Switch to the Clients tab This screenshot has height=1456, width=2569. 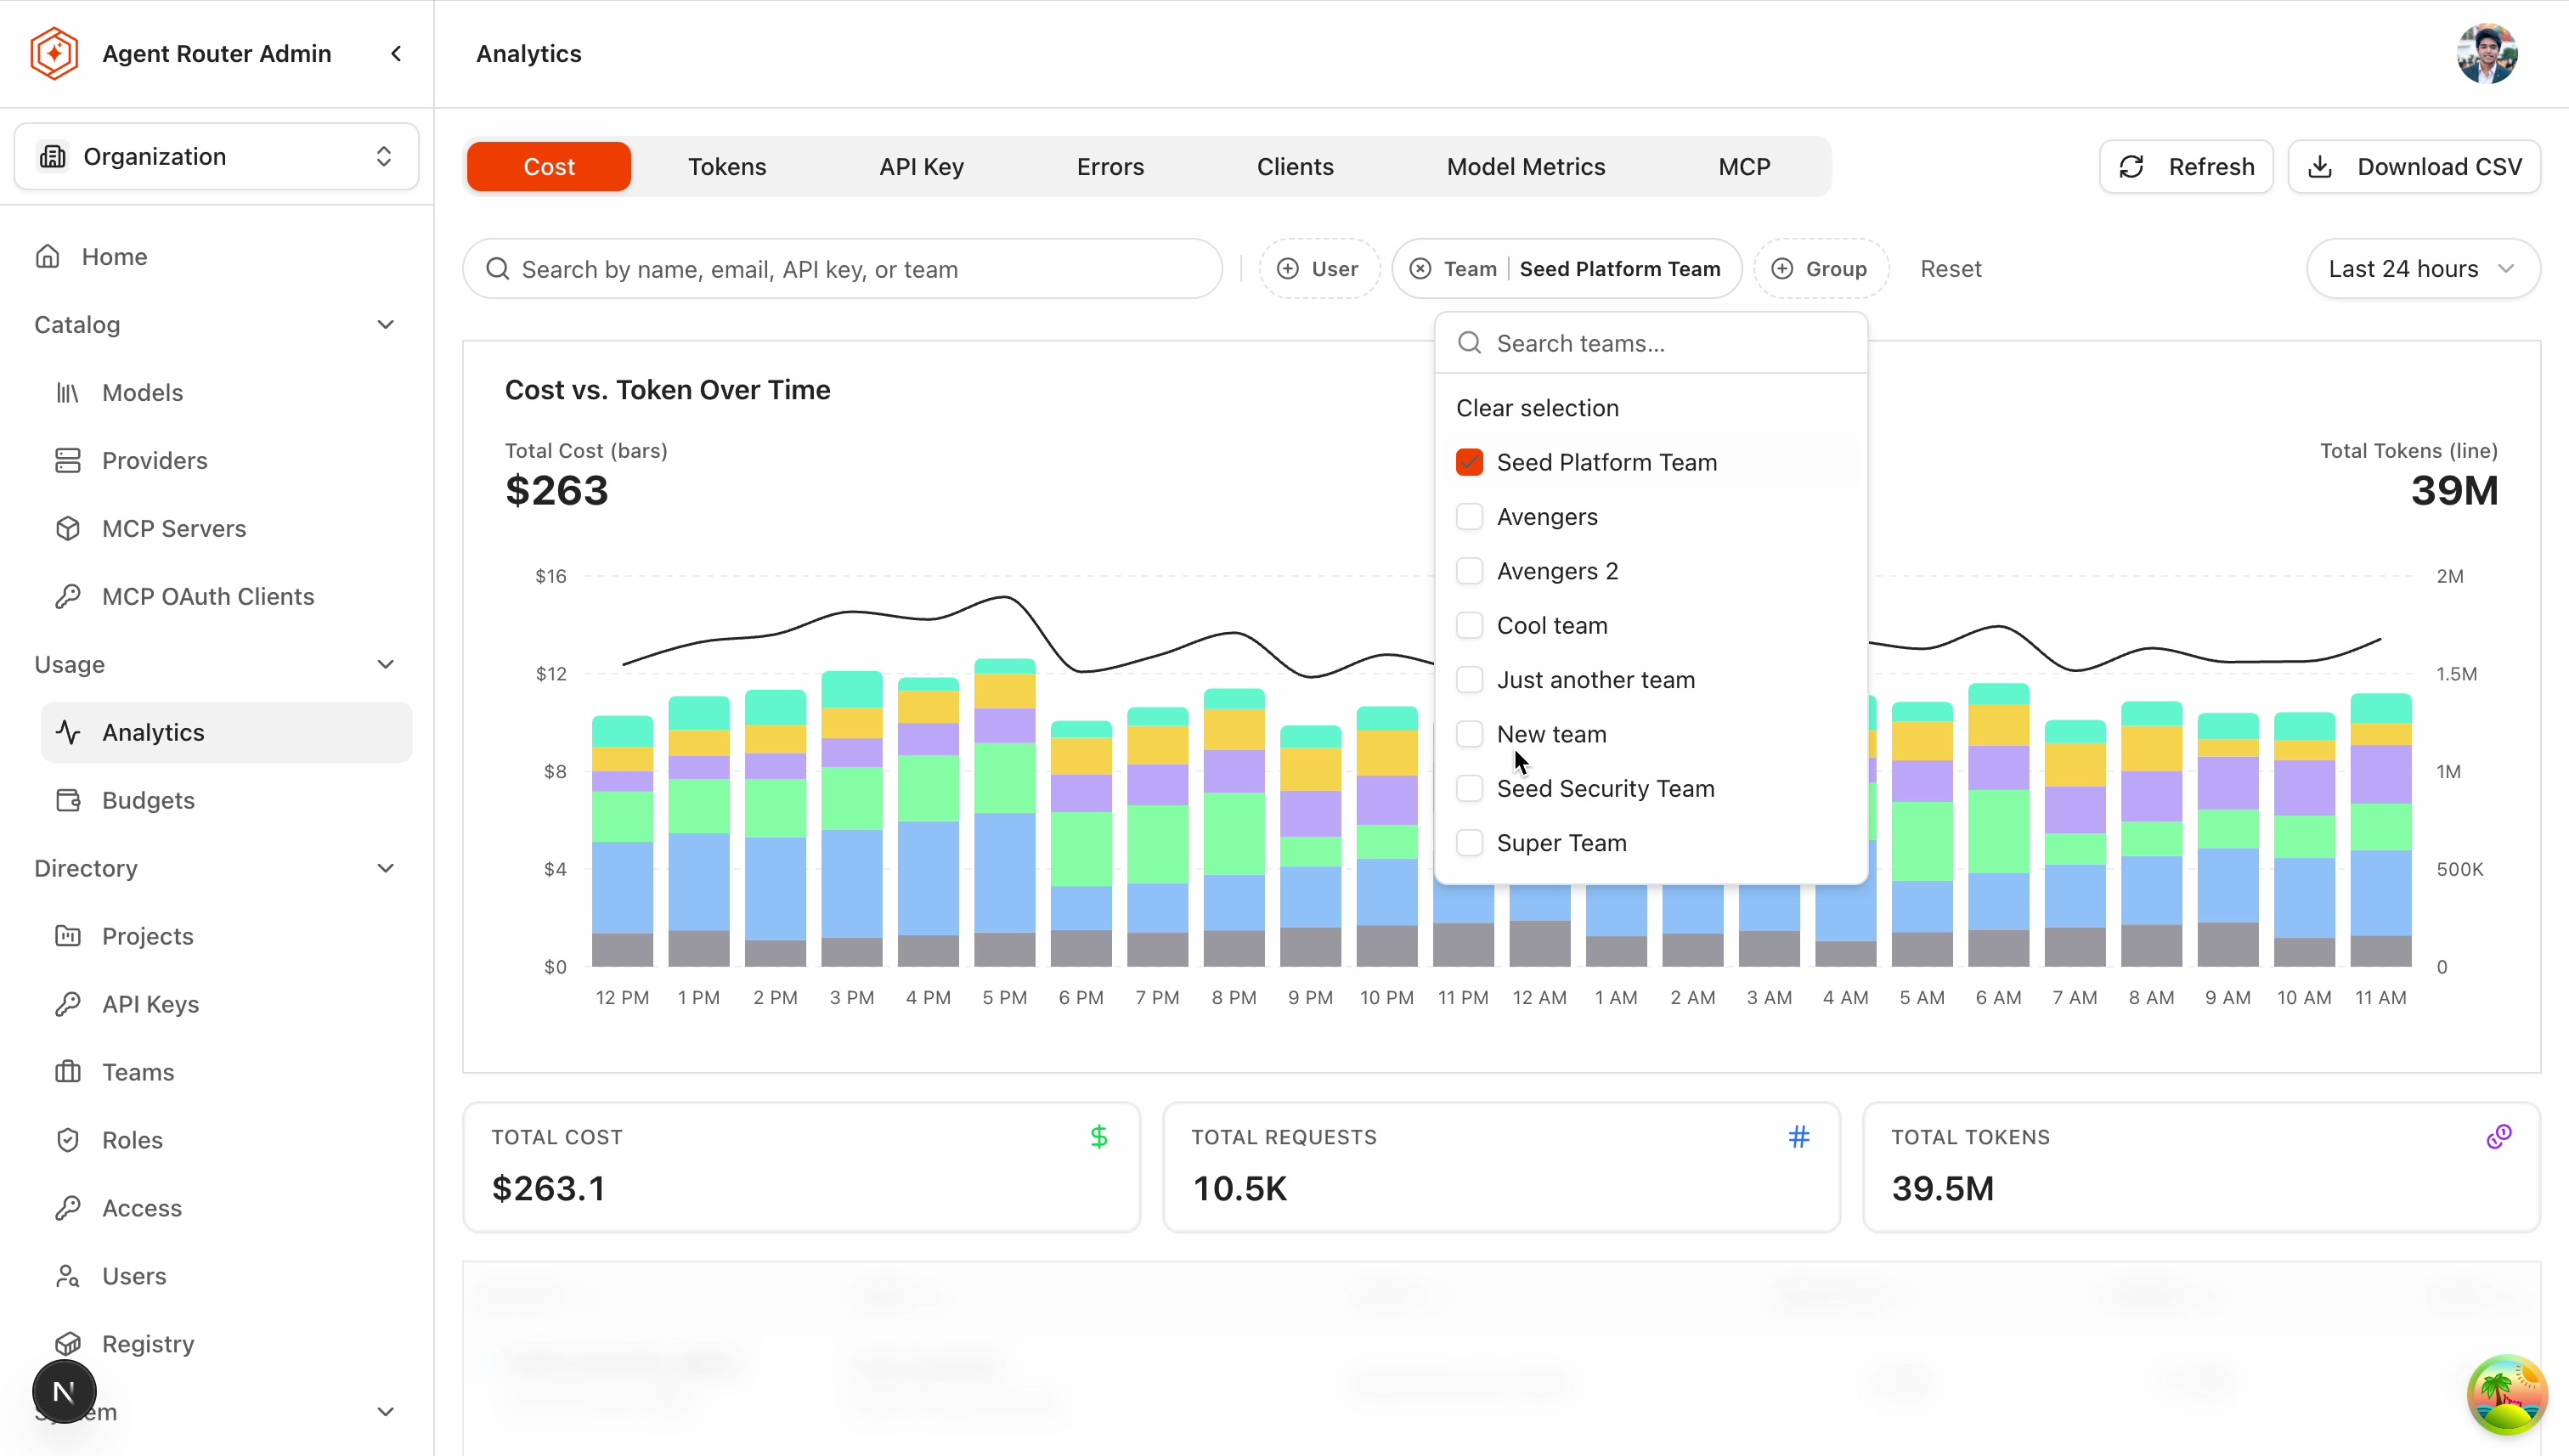(1295, 167)
